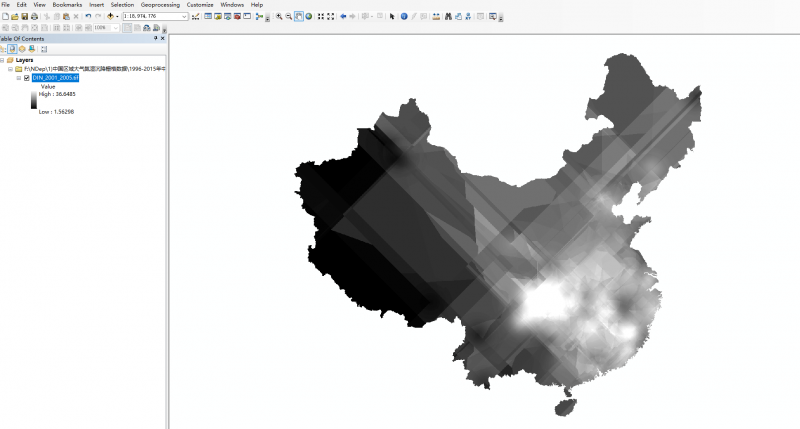Select the Zoom Out tool
This screenshot has height=429, width=800.
288,17
